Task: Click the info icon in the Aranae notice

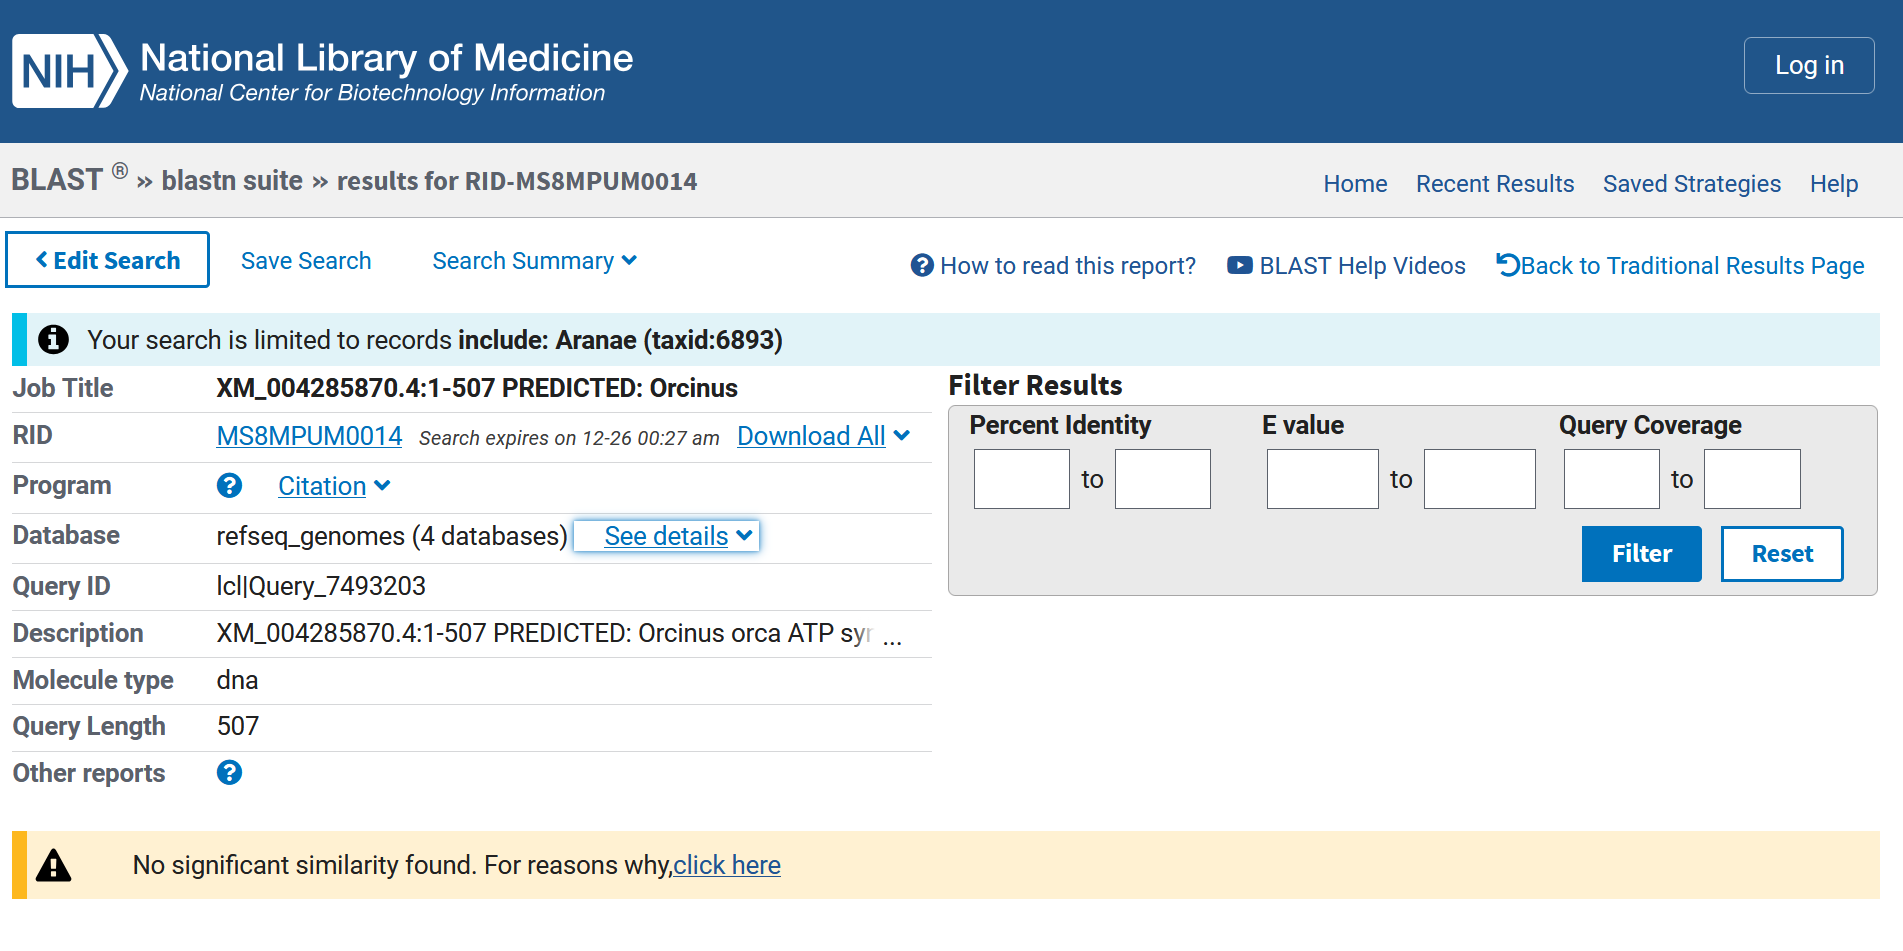Action: pos(54,340)
